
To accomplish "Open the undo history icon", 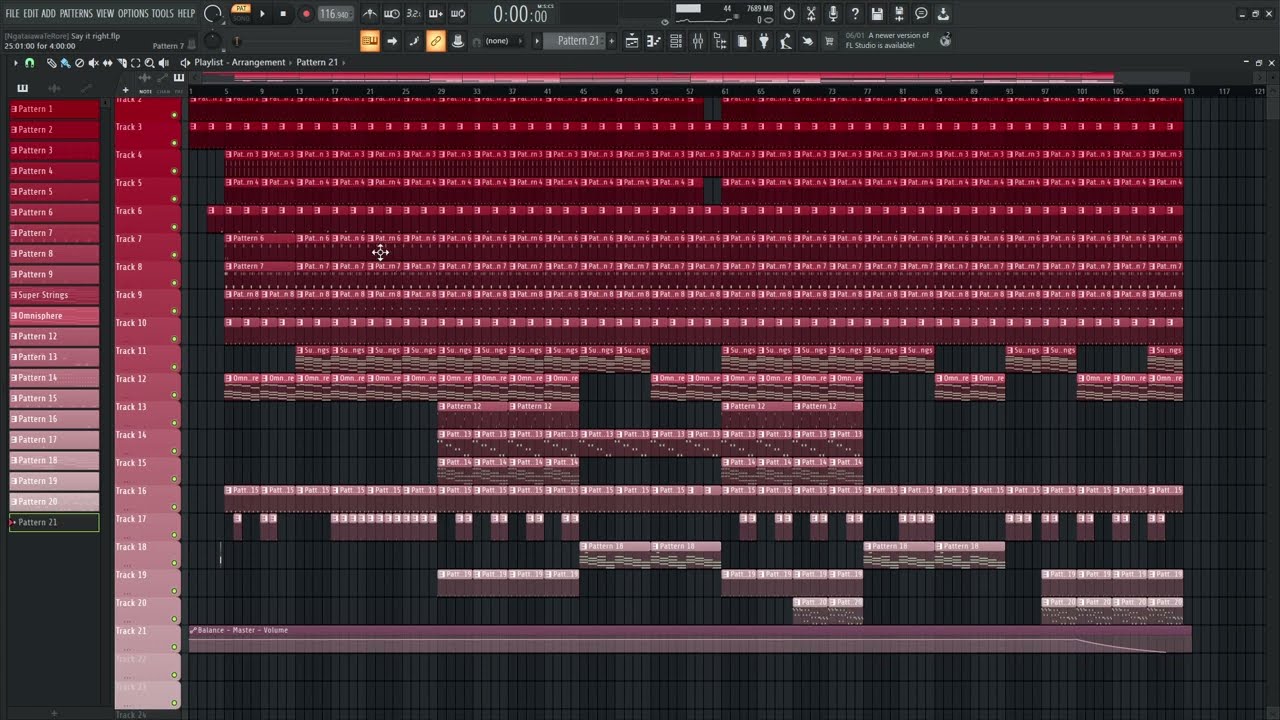I will click(789, 14).
